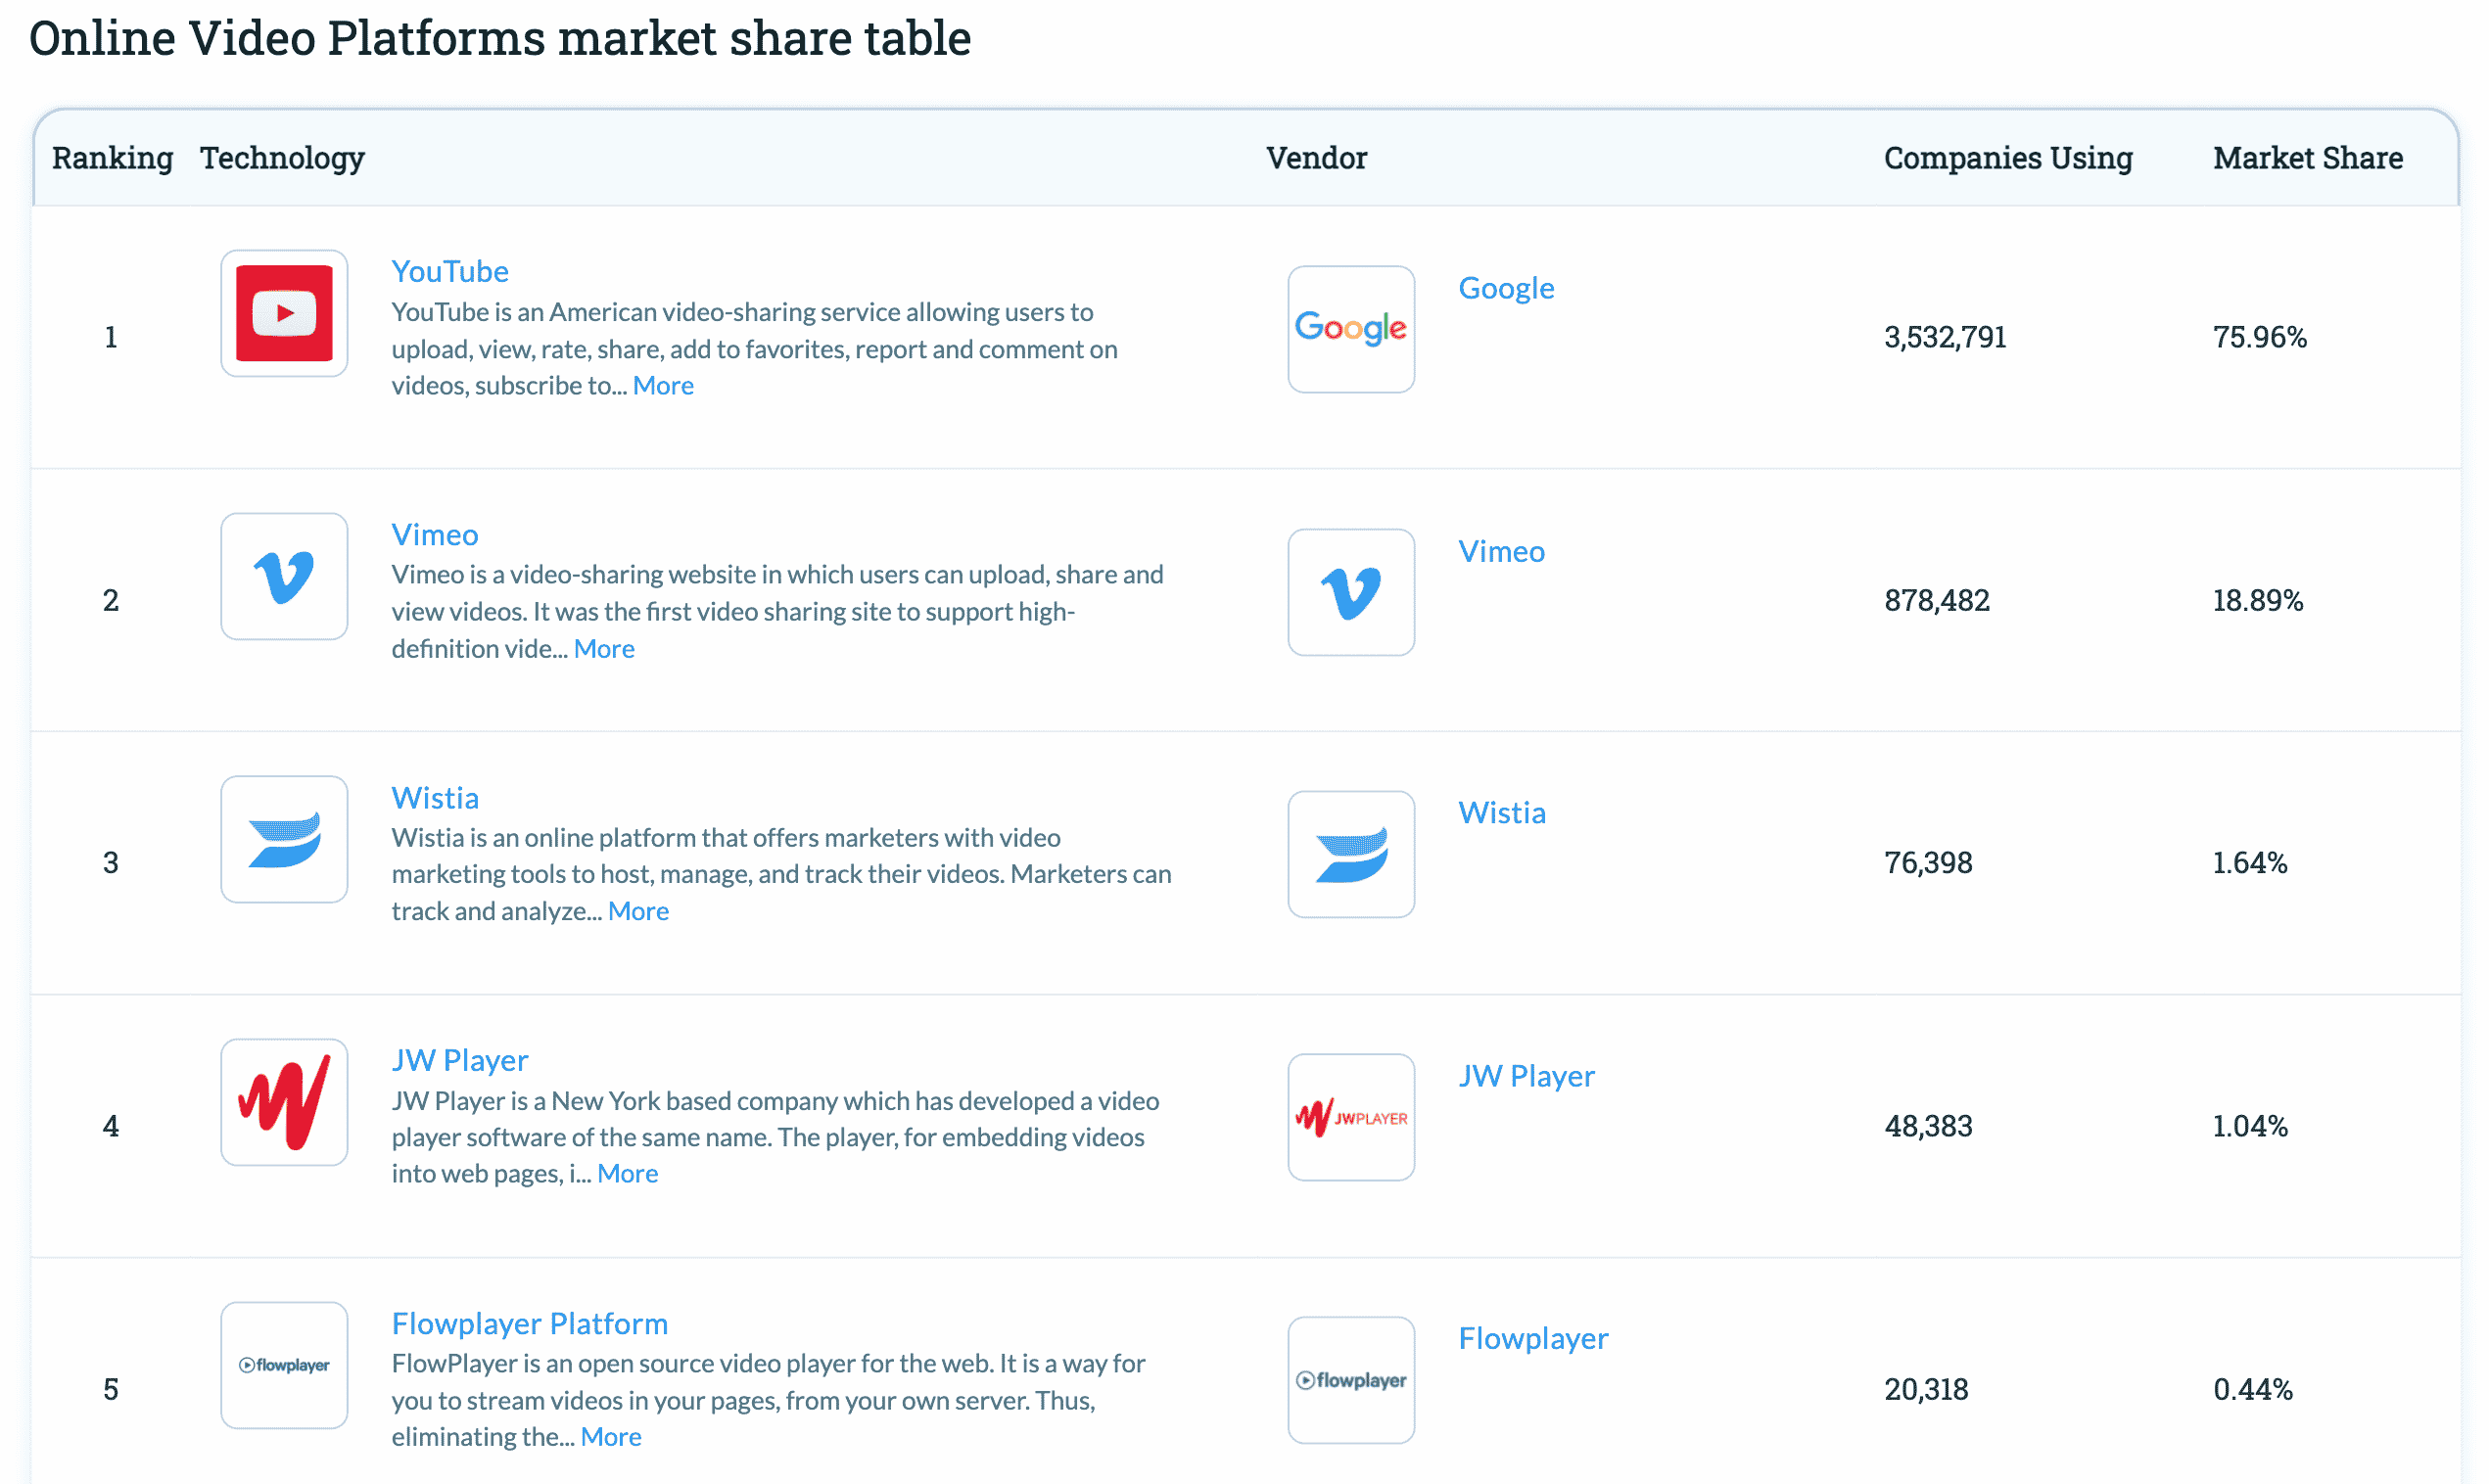2489x1484 pixels.
Task: Click the Flowplayer vendor logo icon
Action: tap(1350, 1380)
